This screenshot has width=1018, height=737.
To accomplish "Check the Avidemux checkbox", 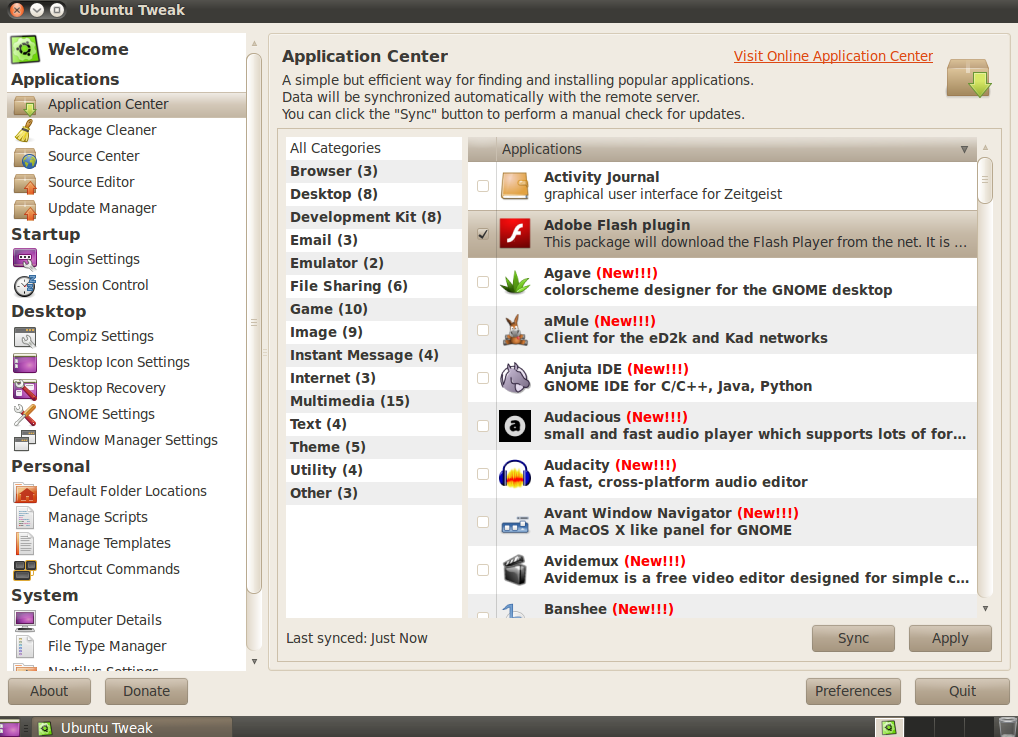I will [483, 570].
